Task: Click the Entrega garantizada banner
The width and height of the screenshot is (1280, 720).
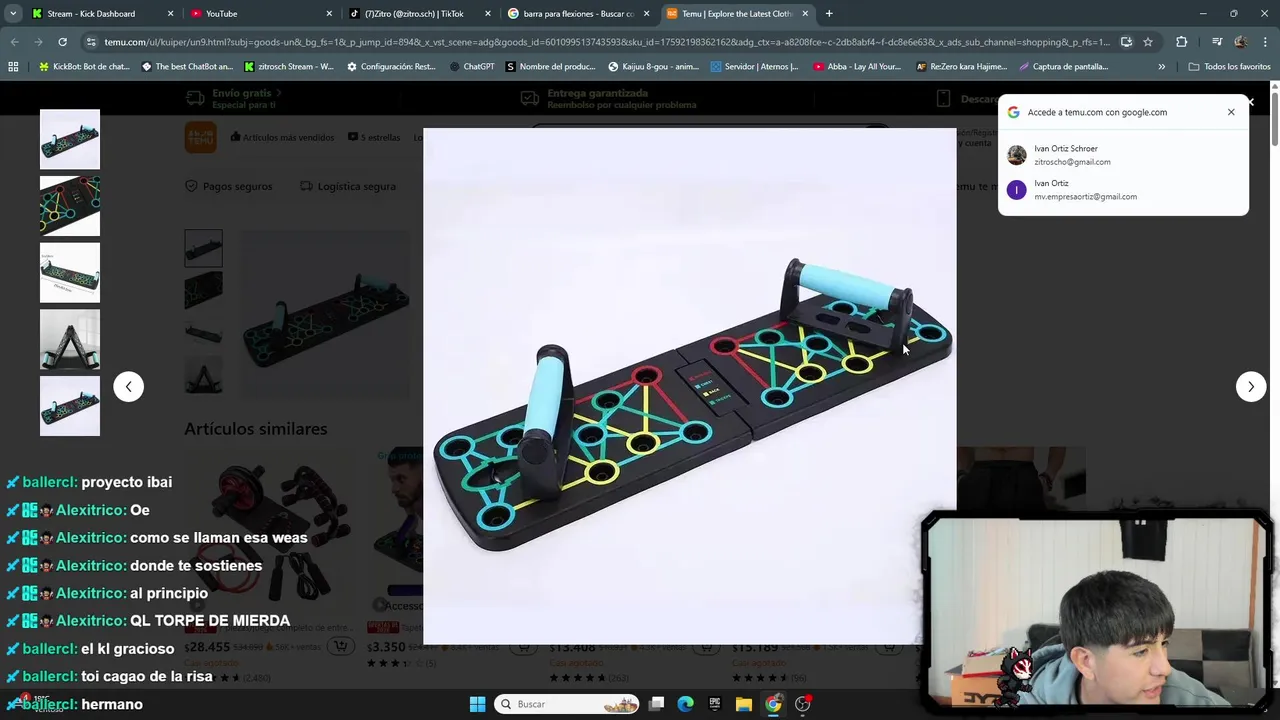Action: (x=608, y=98)
